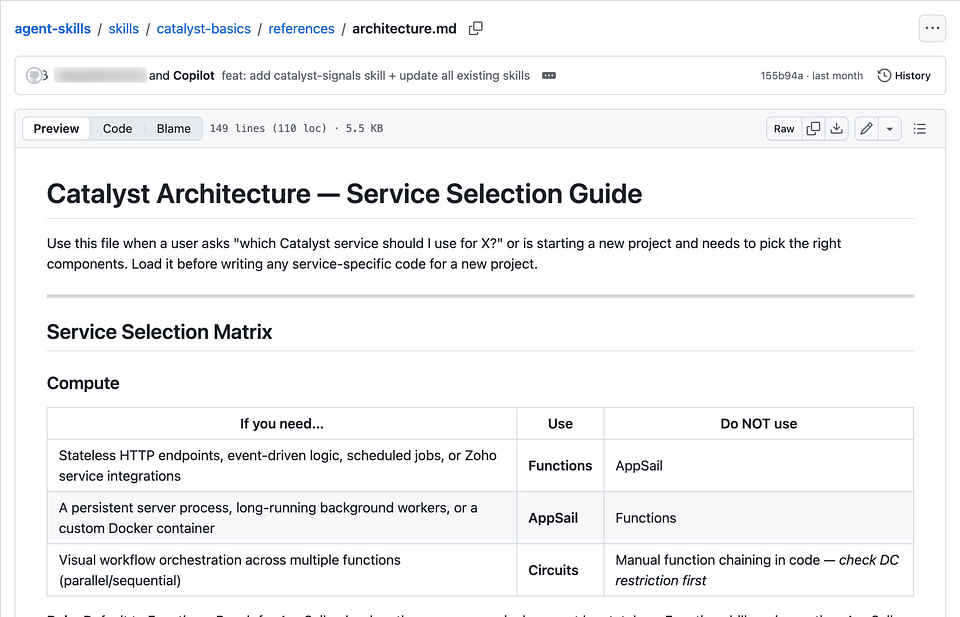The image size is (960, 617).
Task: Download the raw file icon
Action: tap(836, 129)
